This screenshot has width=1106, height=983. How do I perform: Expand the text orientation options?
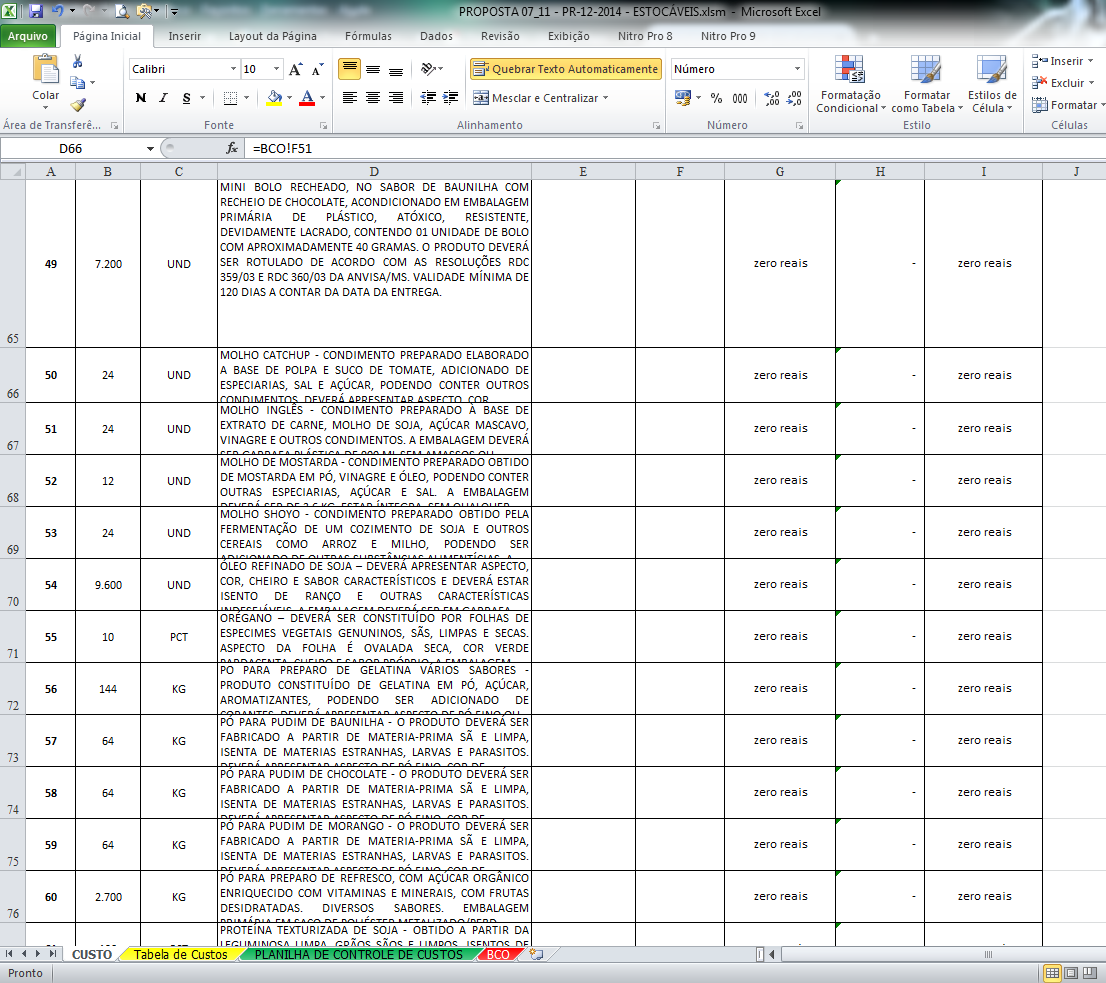point(431,69)
